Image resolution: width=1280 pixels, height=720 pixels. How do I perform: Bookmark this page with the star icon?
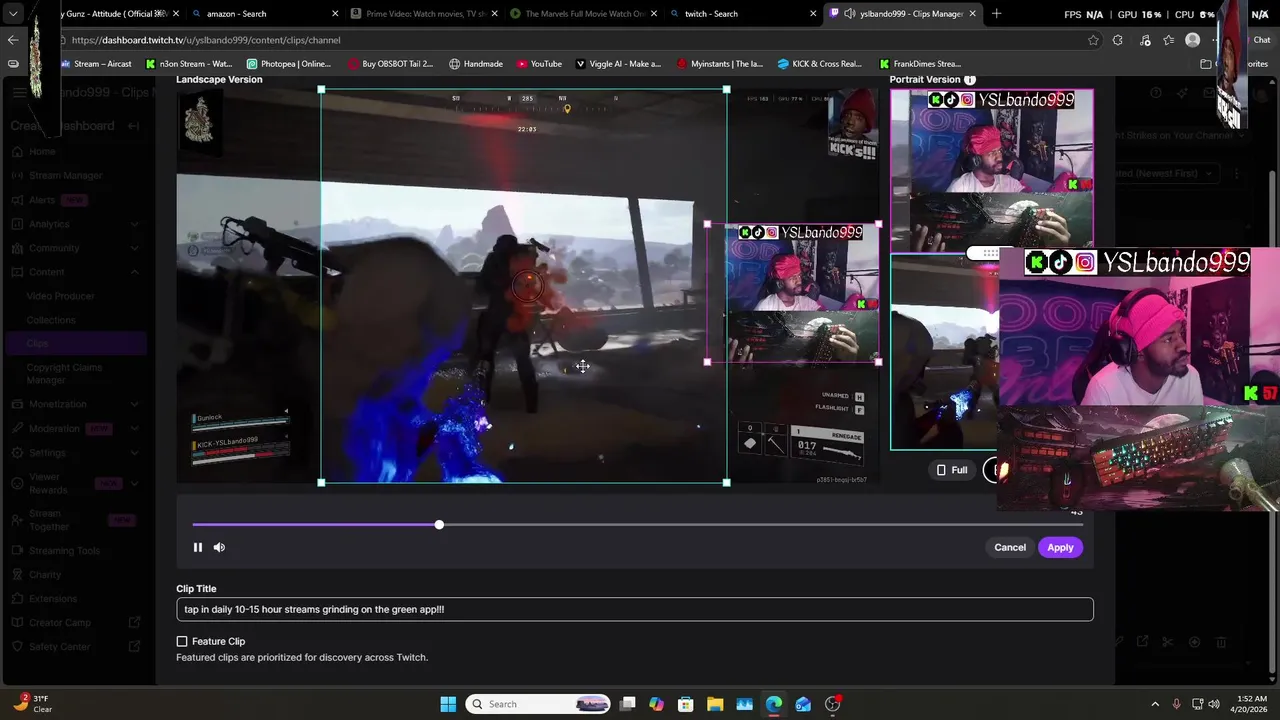coord(1093,40)
